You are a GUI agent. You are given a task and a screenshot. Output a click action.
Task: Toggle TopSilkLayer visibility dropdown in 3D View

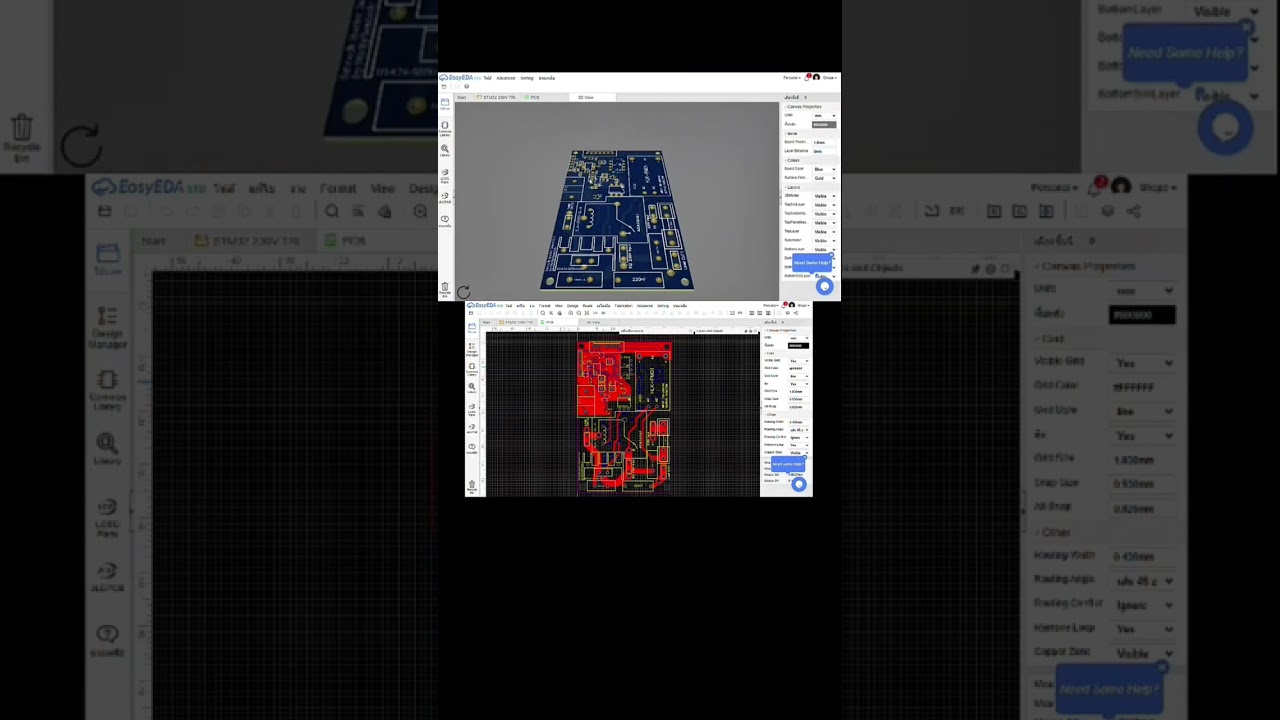824,205
